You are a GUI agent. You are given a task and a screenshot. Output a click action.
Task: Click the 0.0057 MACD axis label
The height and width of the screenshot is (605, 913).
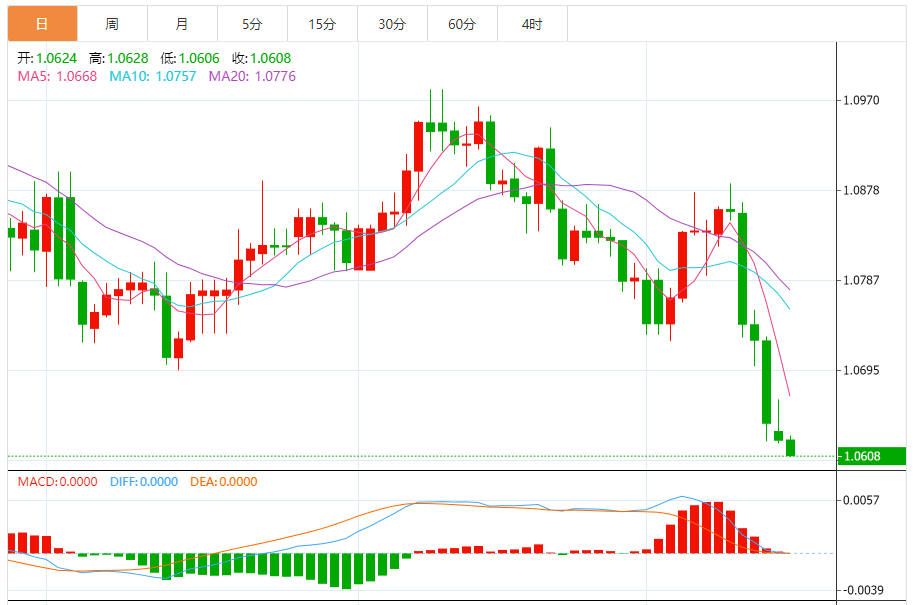point(861,500)
